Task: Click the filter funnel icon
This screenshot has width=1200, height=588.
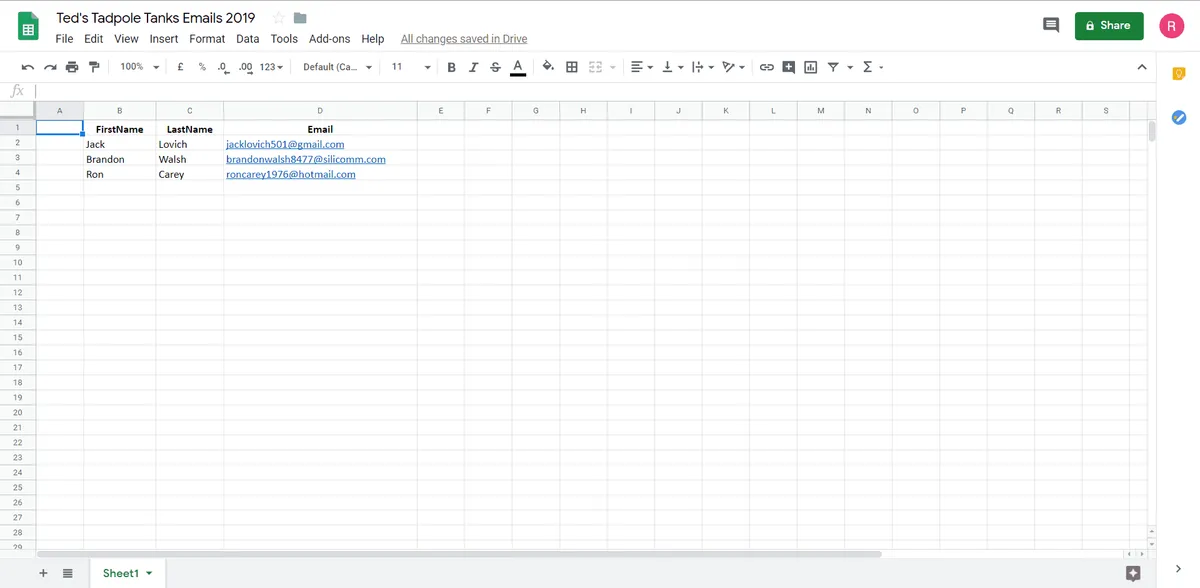Action: pyautogui.click(x=833, y=67)
